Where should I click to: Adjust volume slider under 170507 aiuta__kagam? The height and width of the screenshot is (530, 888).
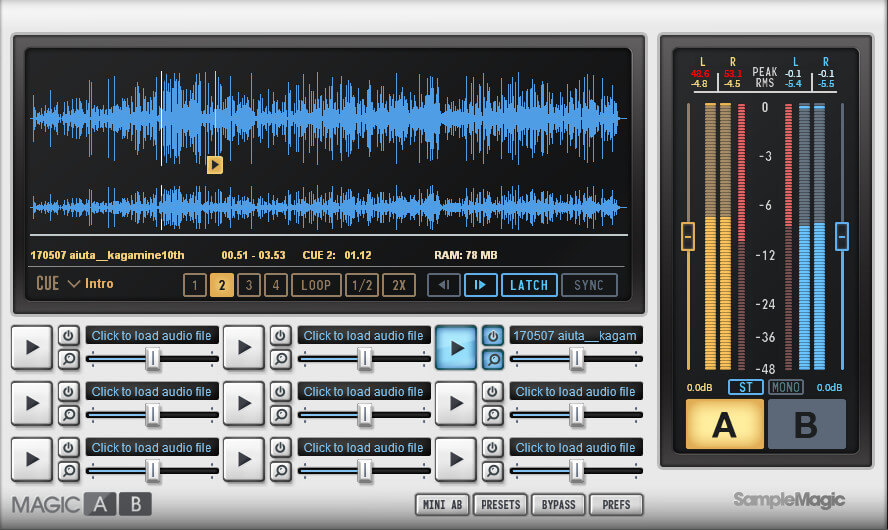[576, 358]
